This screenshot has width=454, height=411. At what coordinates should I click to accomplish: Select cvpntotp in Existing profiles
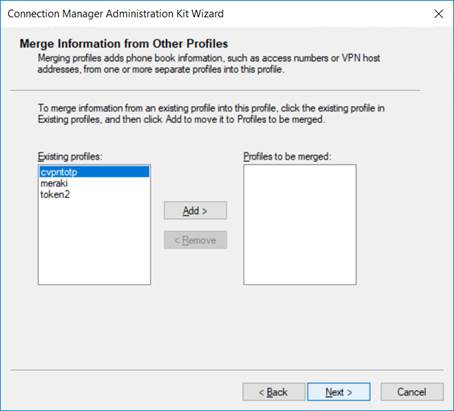(94, 172)
